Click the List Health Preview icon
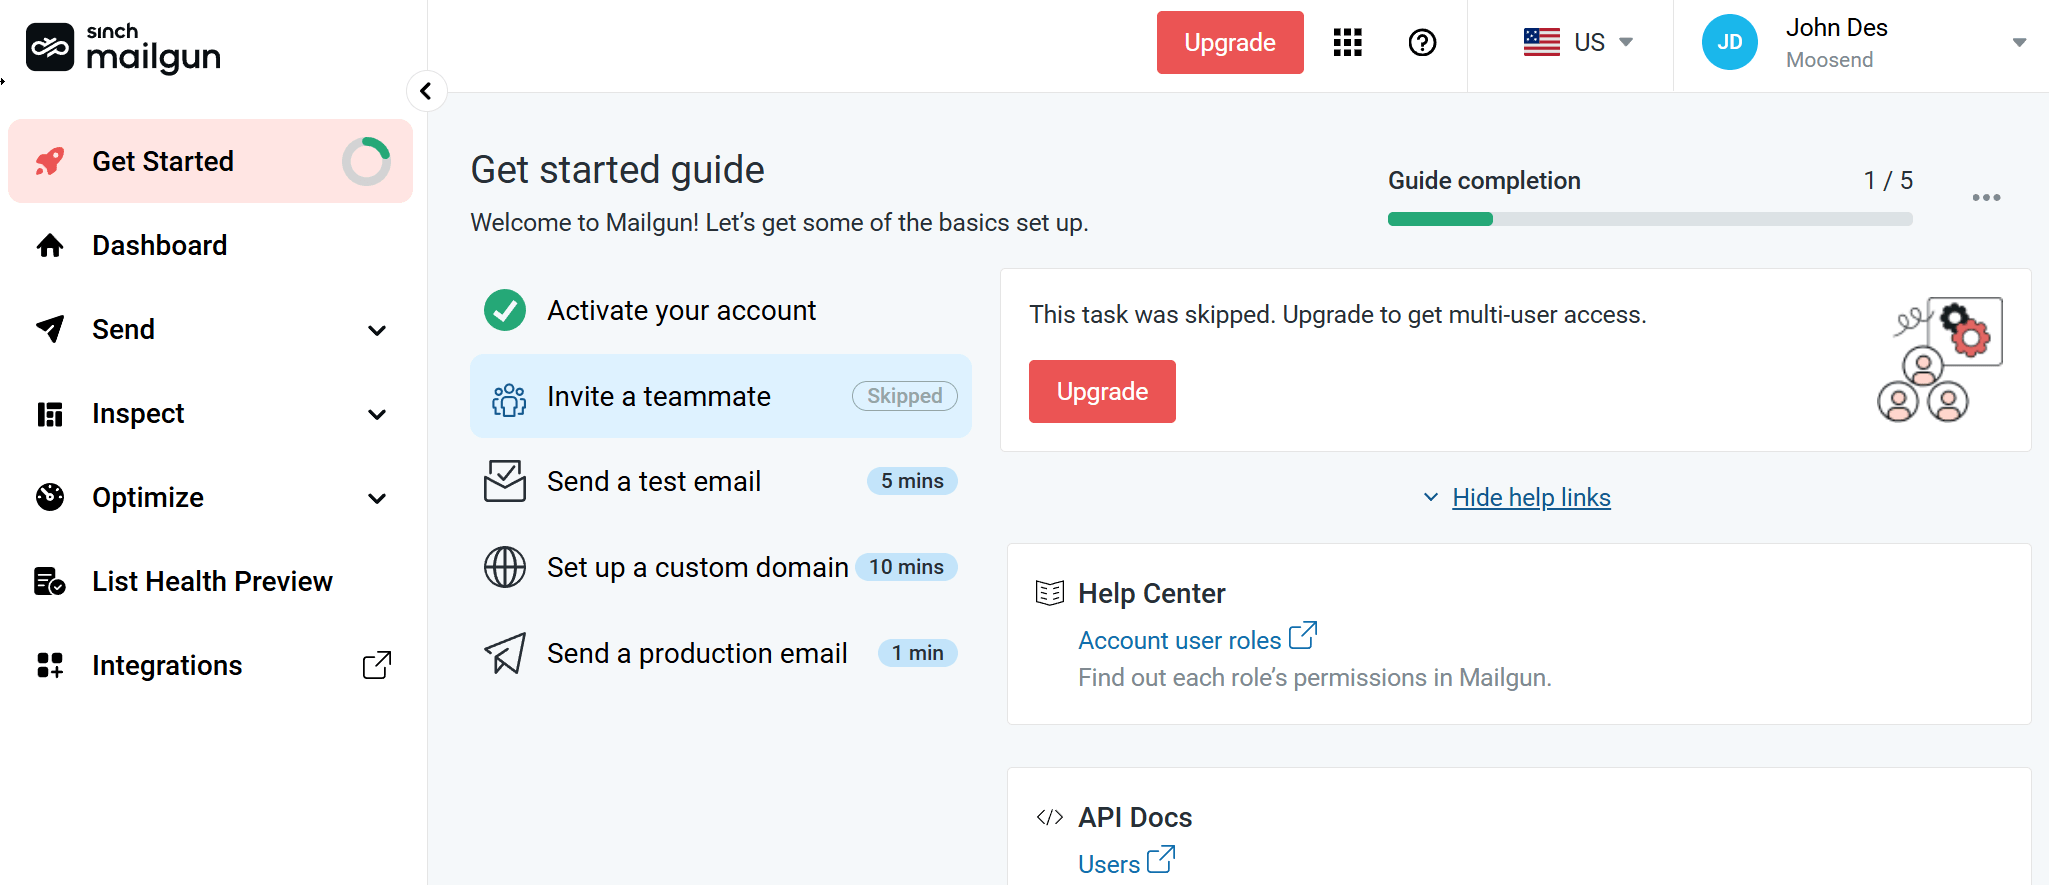 tap(50, 581)
